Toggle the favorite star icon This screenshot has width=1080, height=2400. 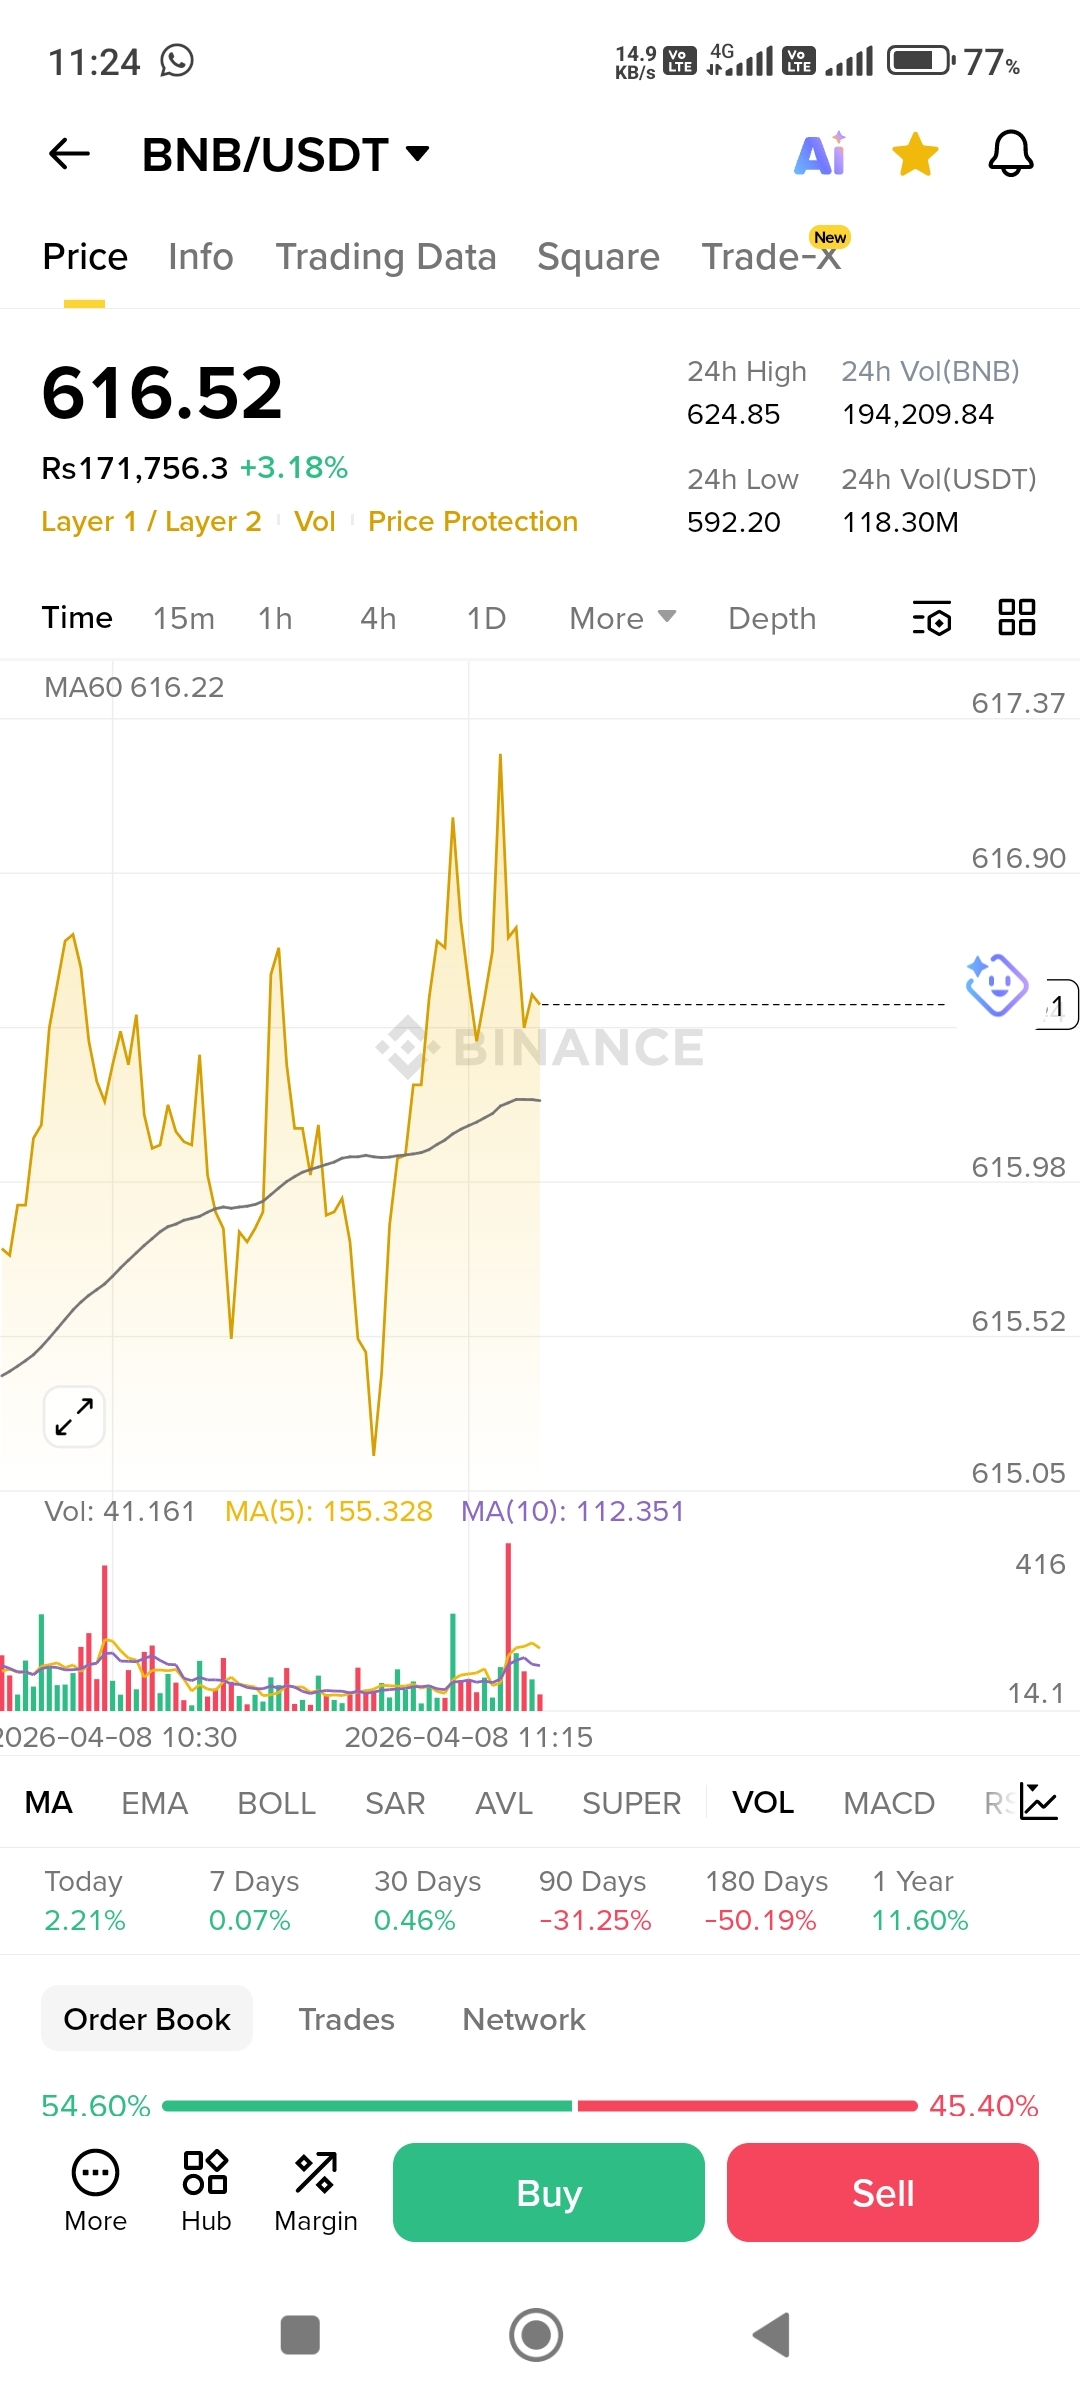(915, 154)
